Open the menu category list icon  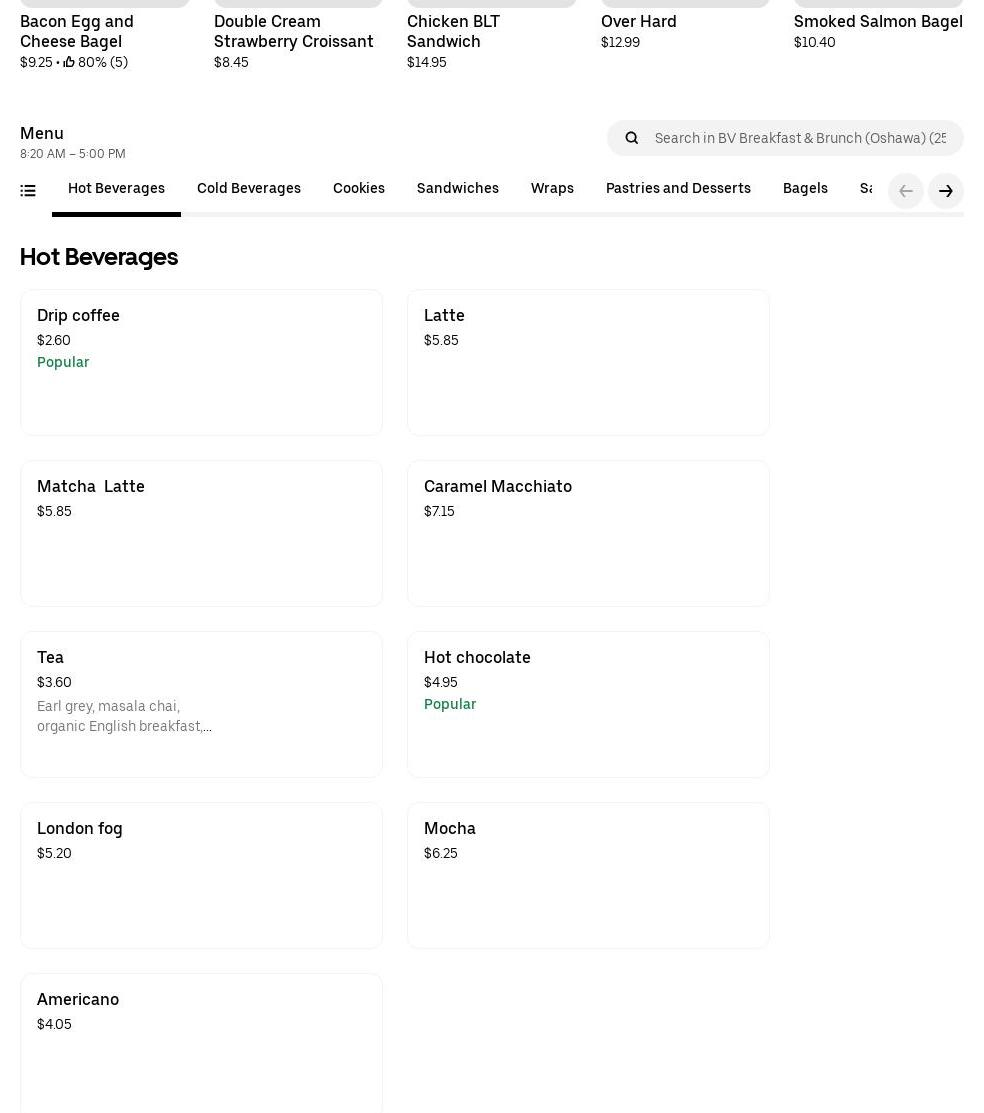click(x=28, y=191)
